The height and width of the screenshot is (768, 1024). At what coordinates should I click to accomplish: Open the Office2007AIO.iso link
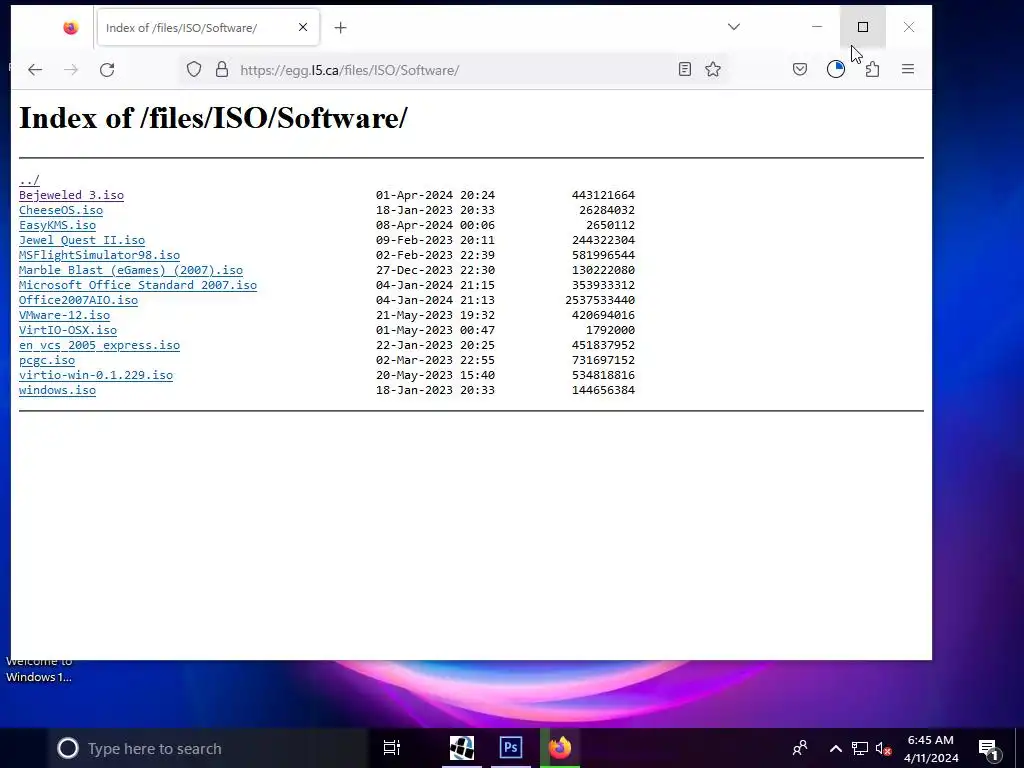78,300
